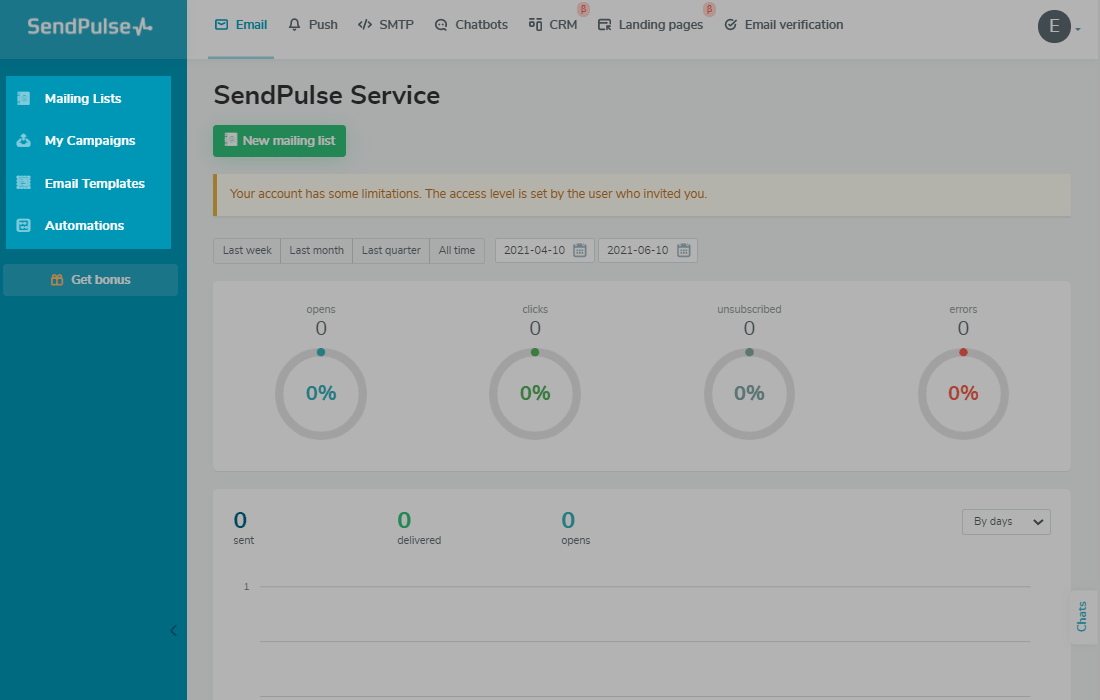Click the opens 0% progress ring
Viewport: 1100px width, 700px height.
[x=321, y=394]
